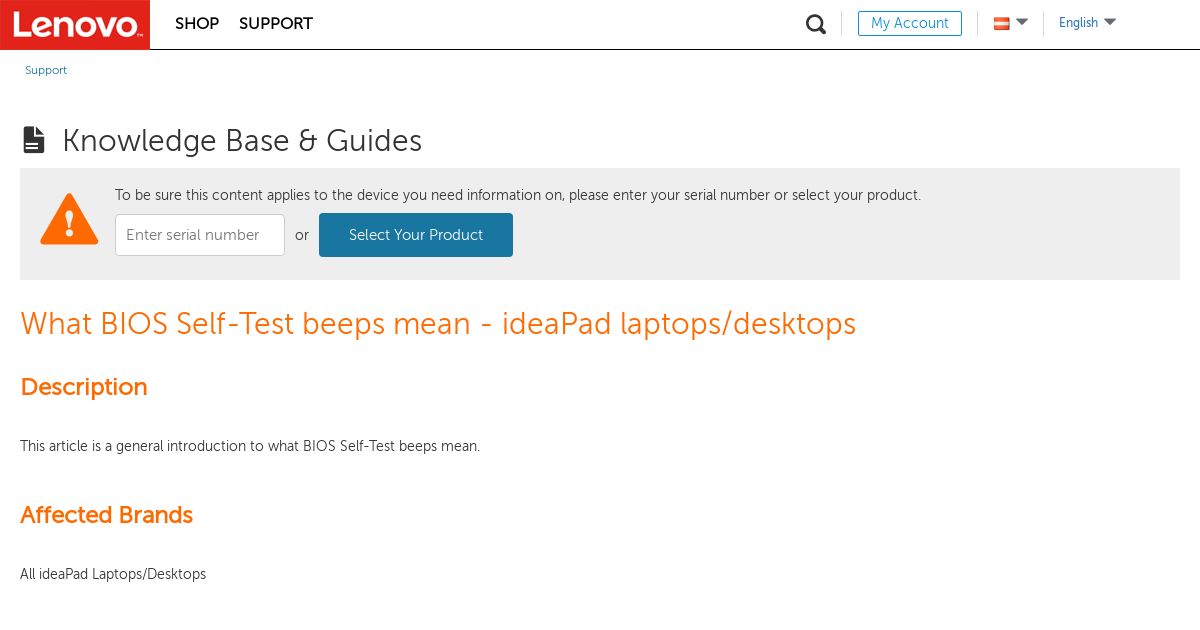This screenshot has height=630, width=1200.
Task: Click the orange warning triangle icon
Action: (x=69, y=220)
